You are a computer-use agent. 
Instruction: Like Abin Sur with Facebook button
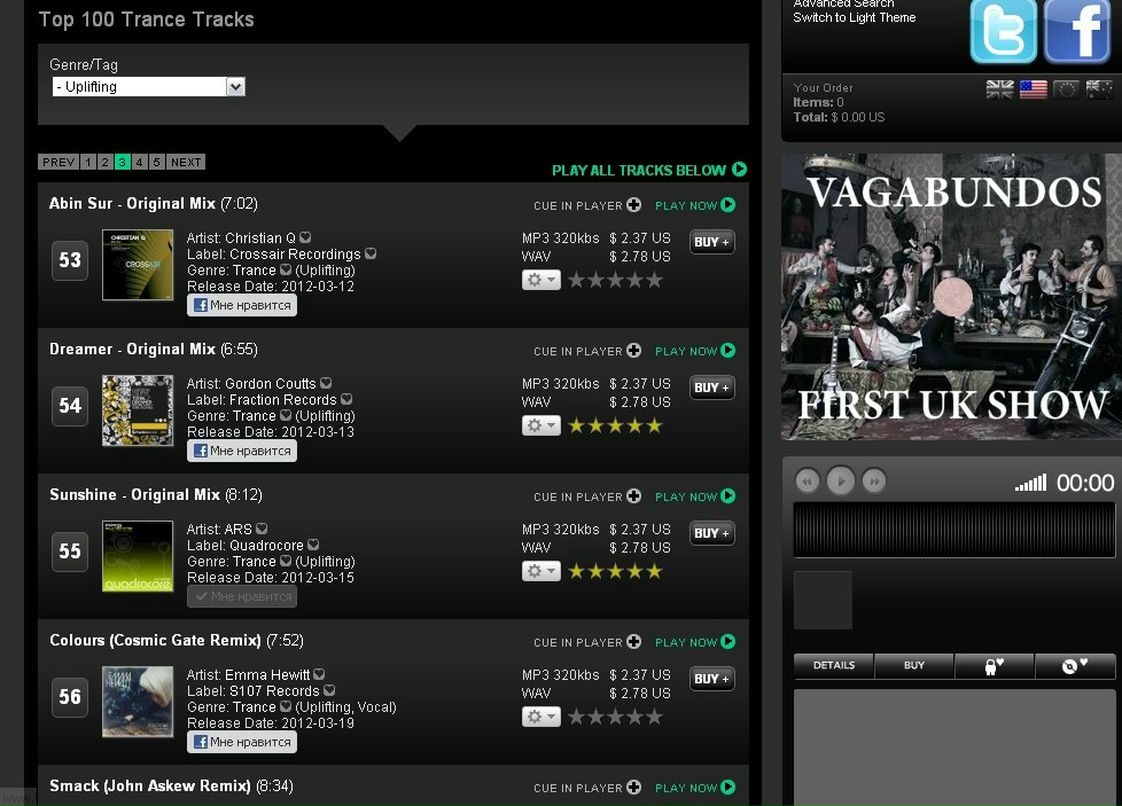pos(242,305)
